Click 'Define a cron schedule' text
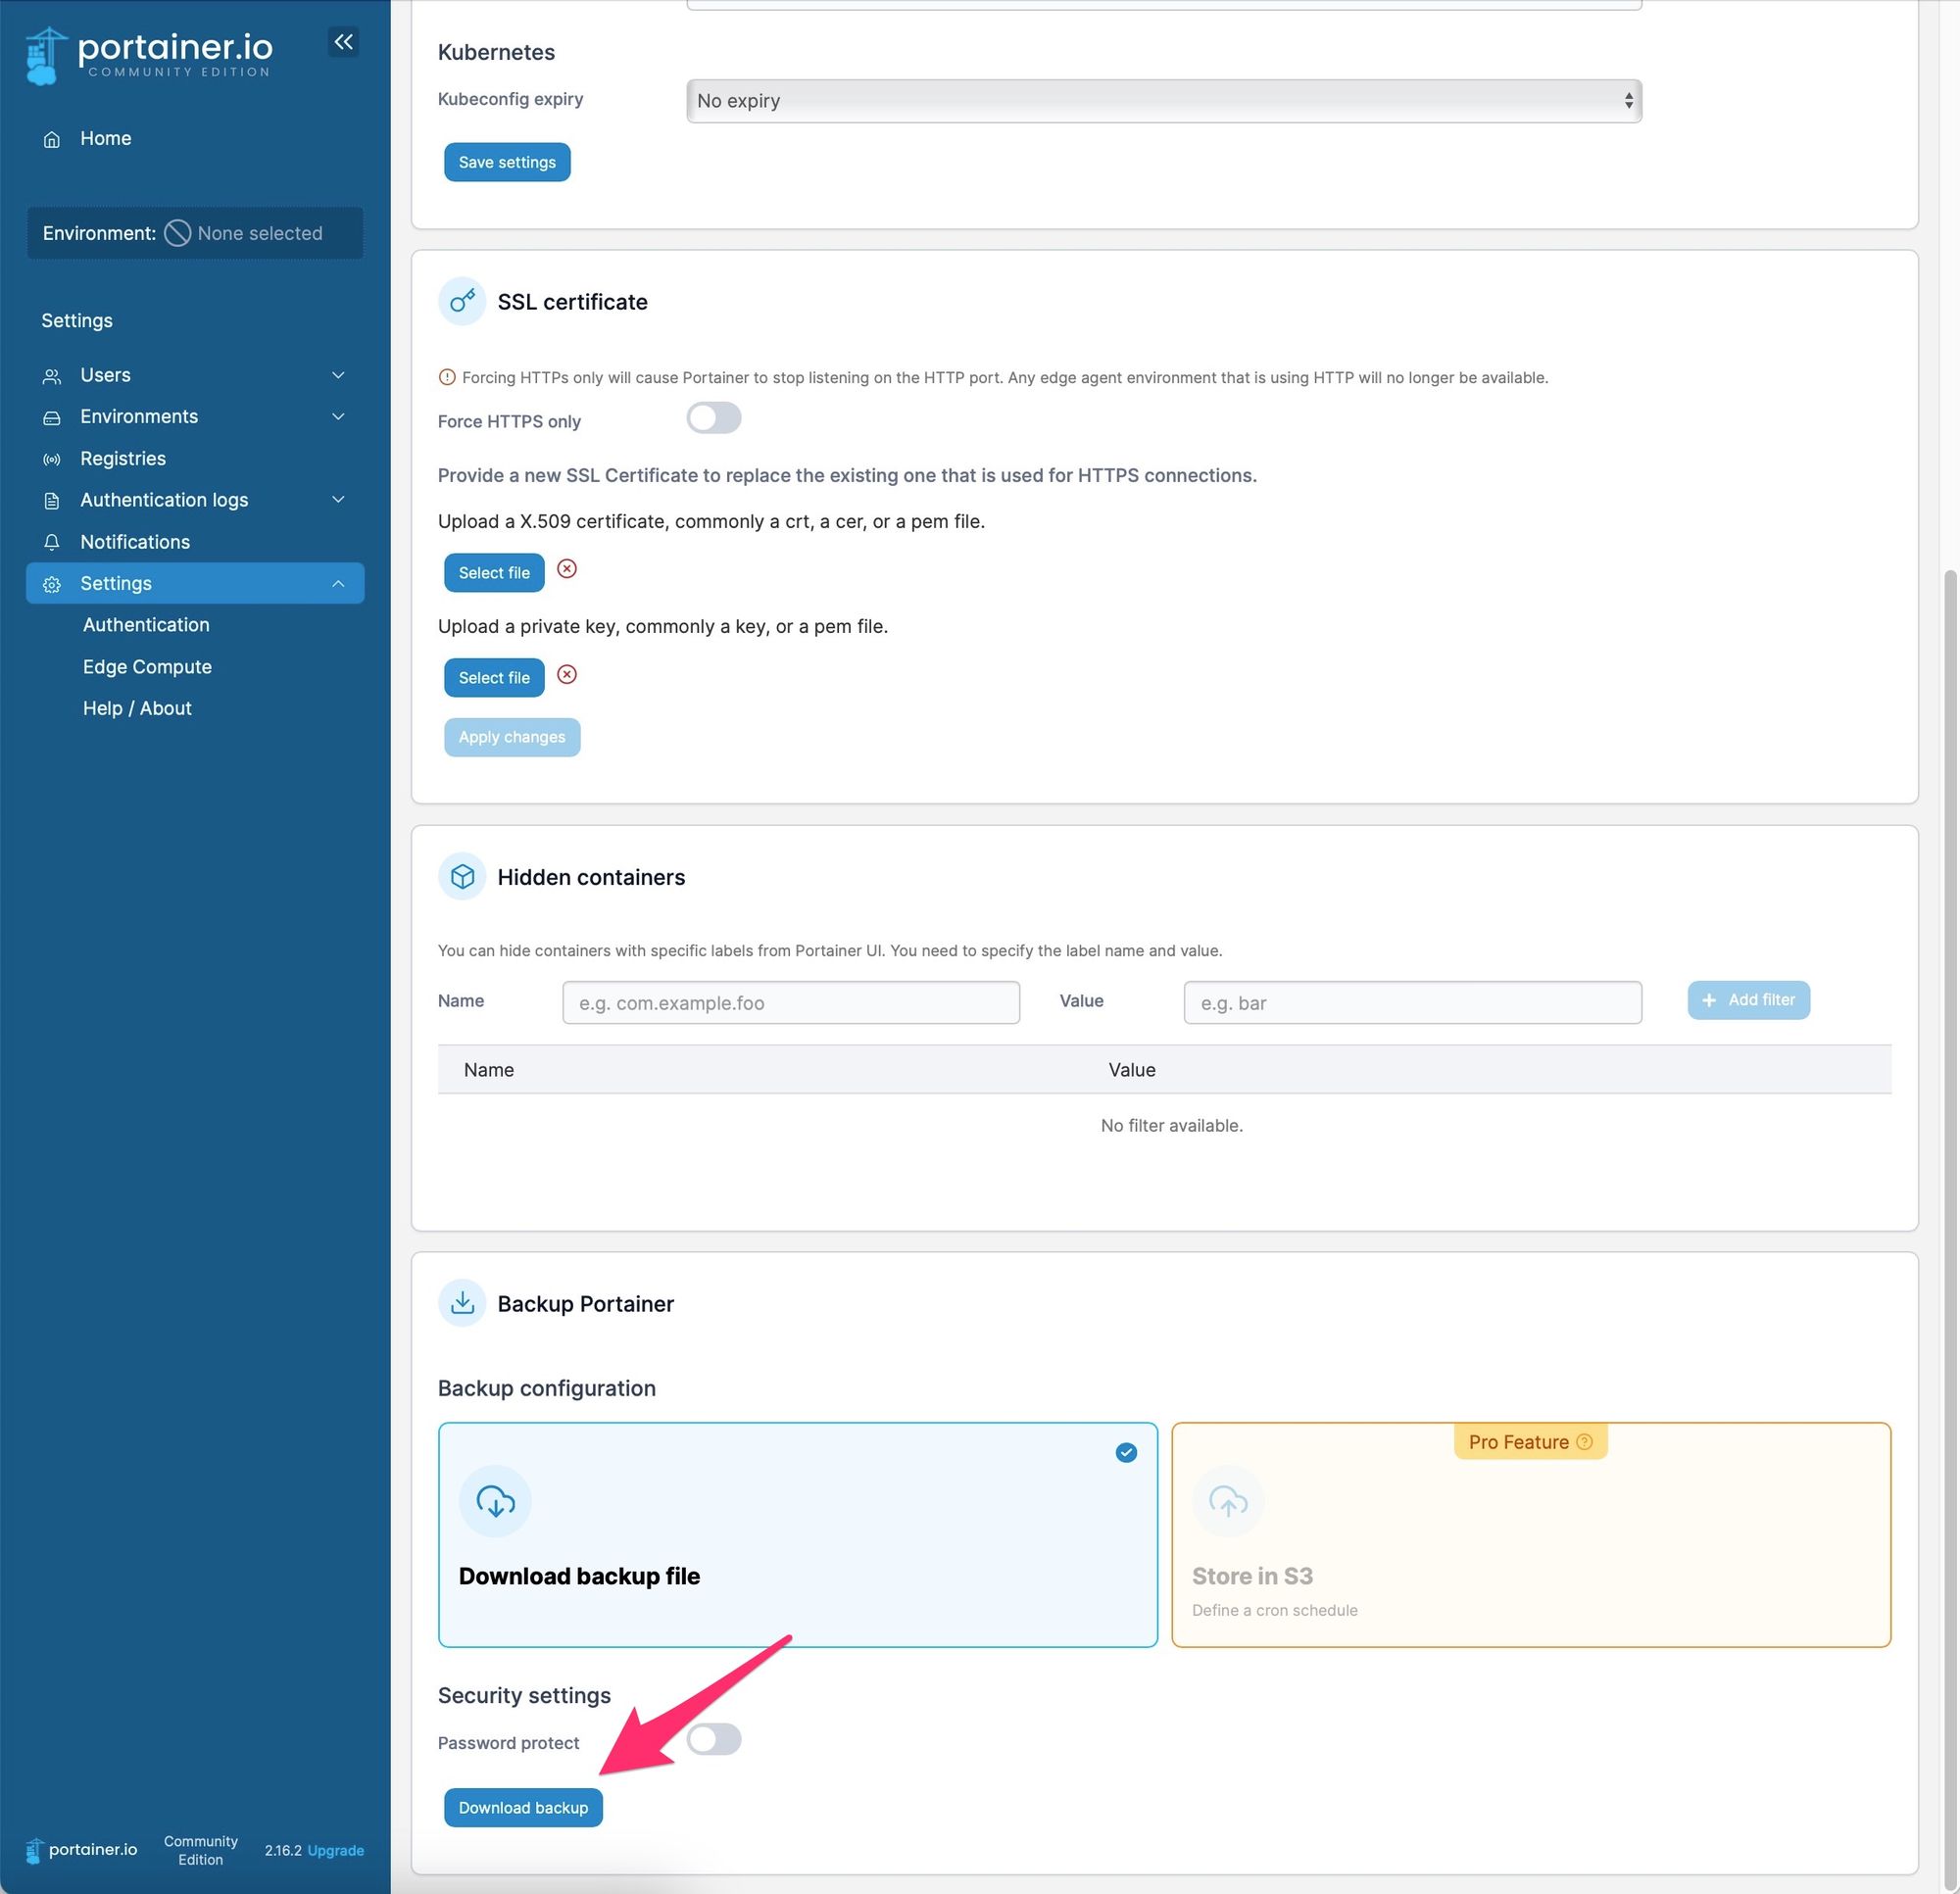1960x1894 pixels. click(x=1274, y=1609)
